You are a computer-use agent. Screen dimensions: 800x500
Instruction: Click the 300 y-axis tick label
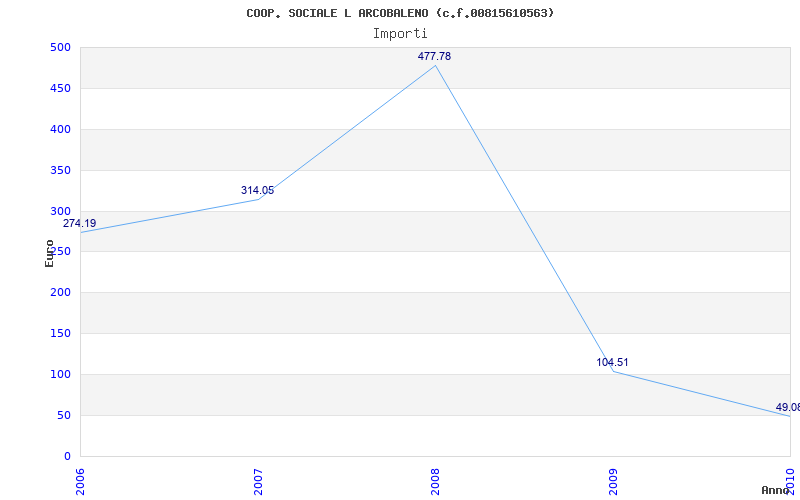(60, 211)
